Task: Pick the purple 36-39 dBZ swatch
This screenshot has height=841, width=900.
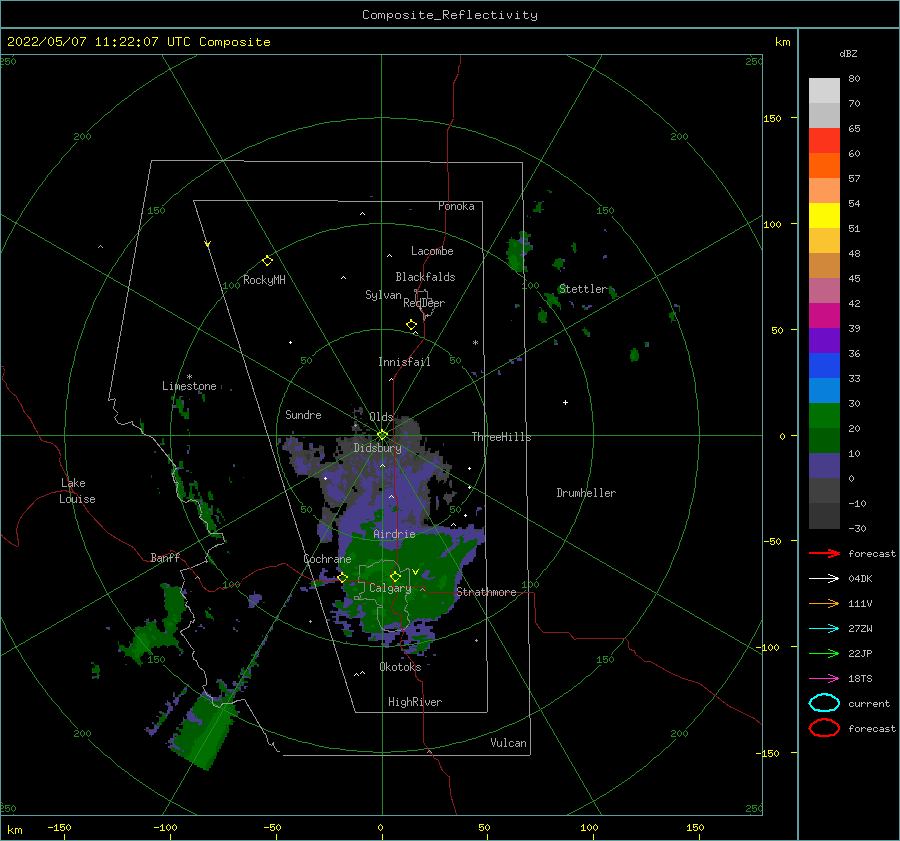Action: [x=824, y=340]
